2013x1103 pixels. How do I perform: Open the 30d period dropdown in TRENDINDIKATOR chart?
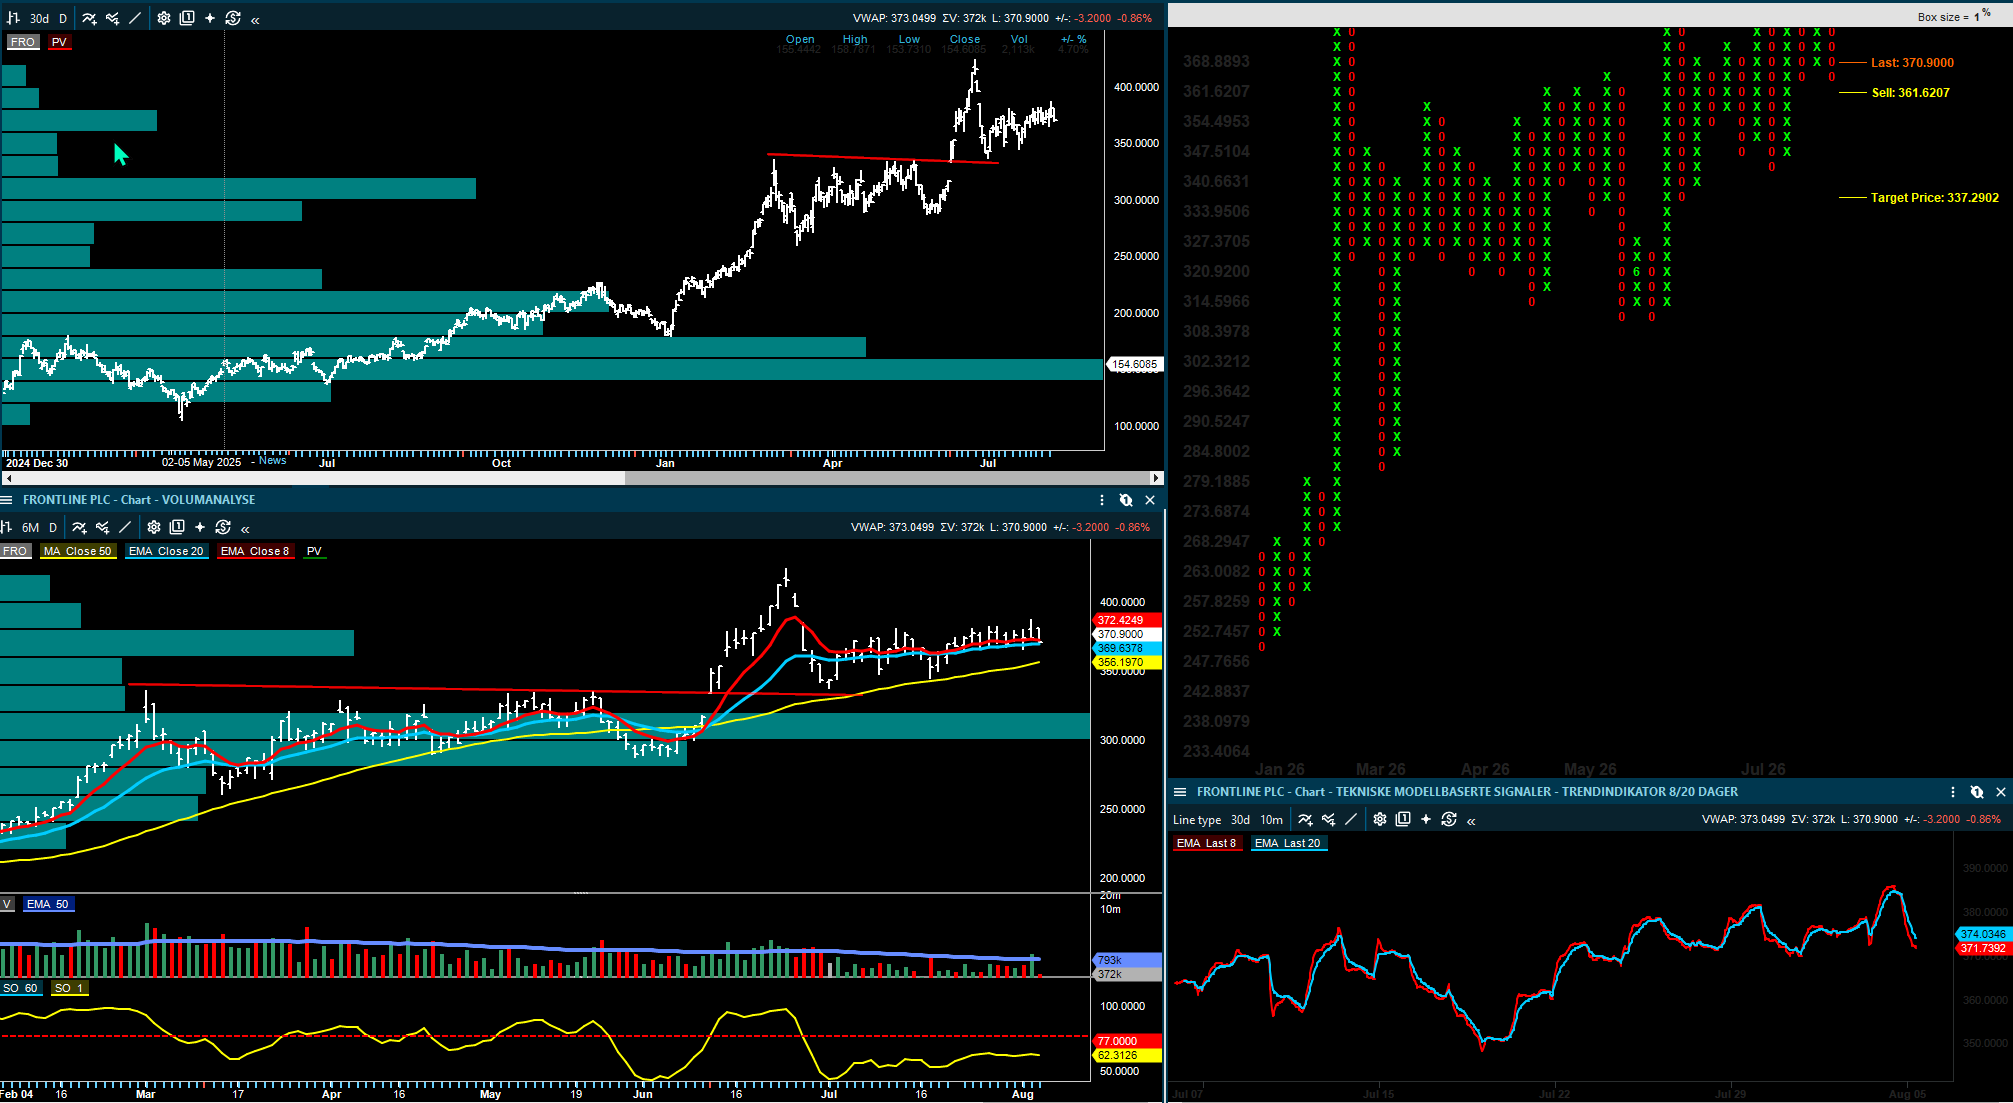tap(1240, 820)
